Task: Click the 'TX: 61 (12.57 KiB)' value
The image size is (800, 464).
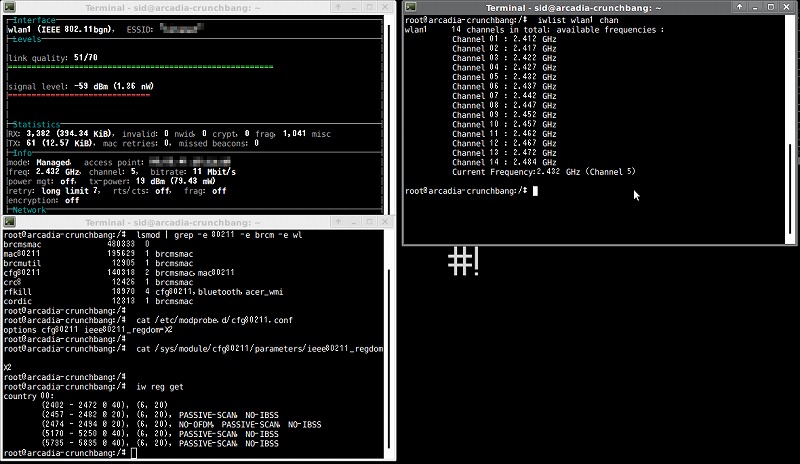Action: coord(50,143)
